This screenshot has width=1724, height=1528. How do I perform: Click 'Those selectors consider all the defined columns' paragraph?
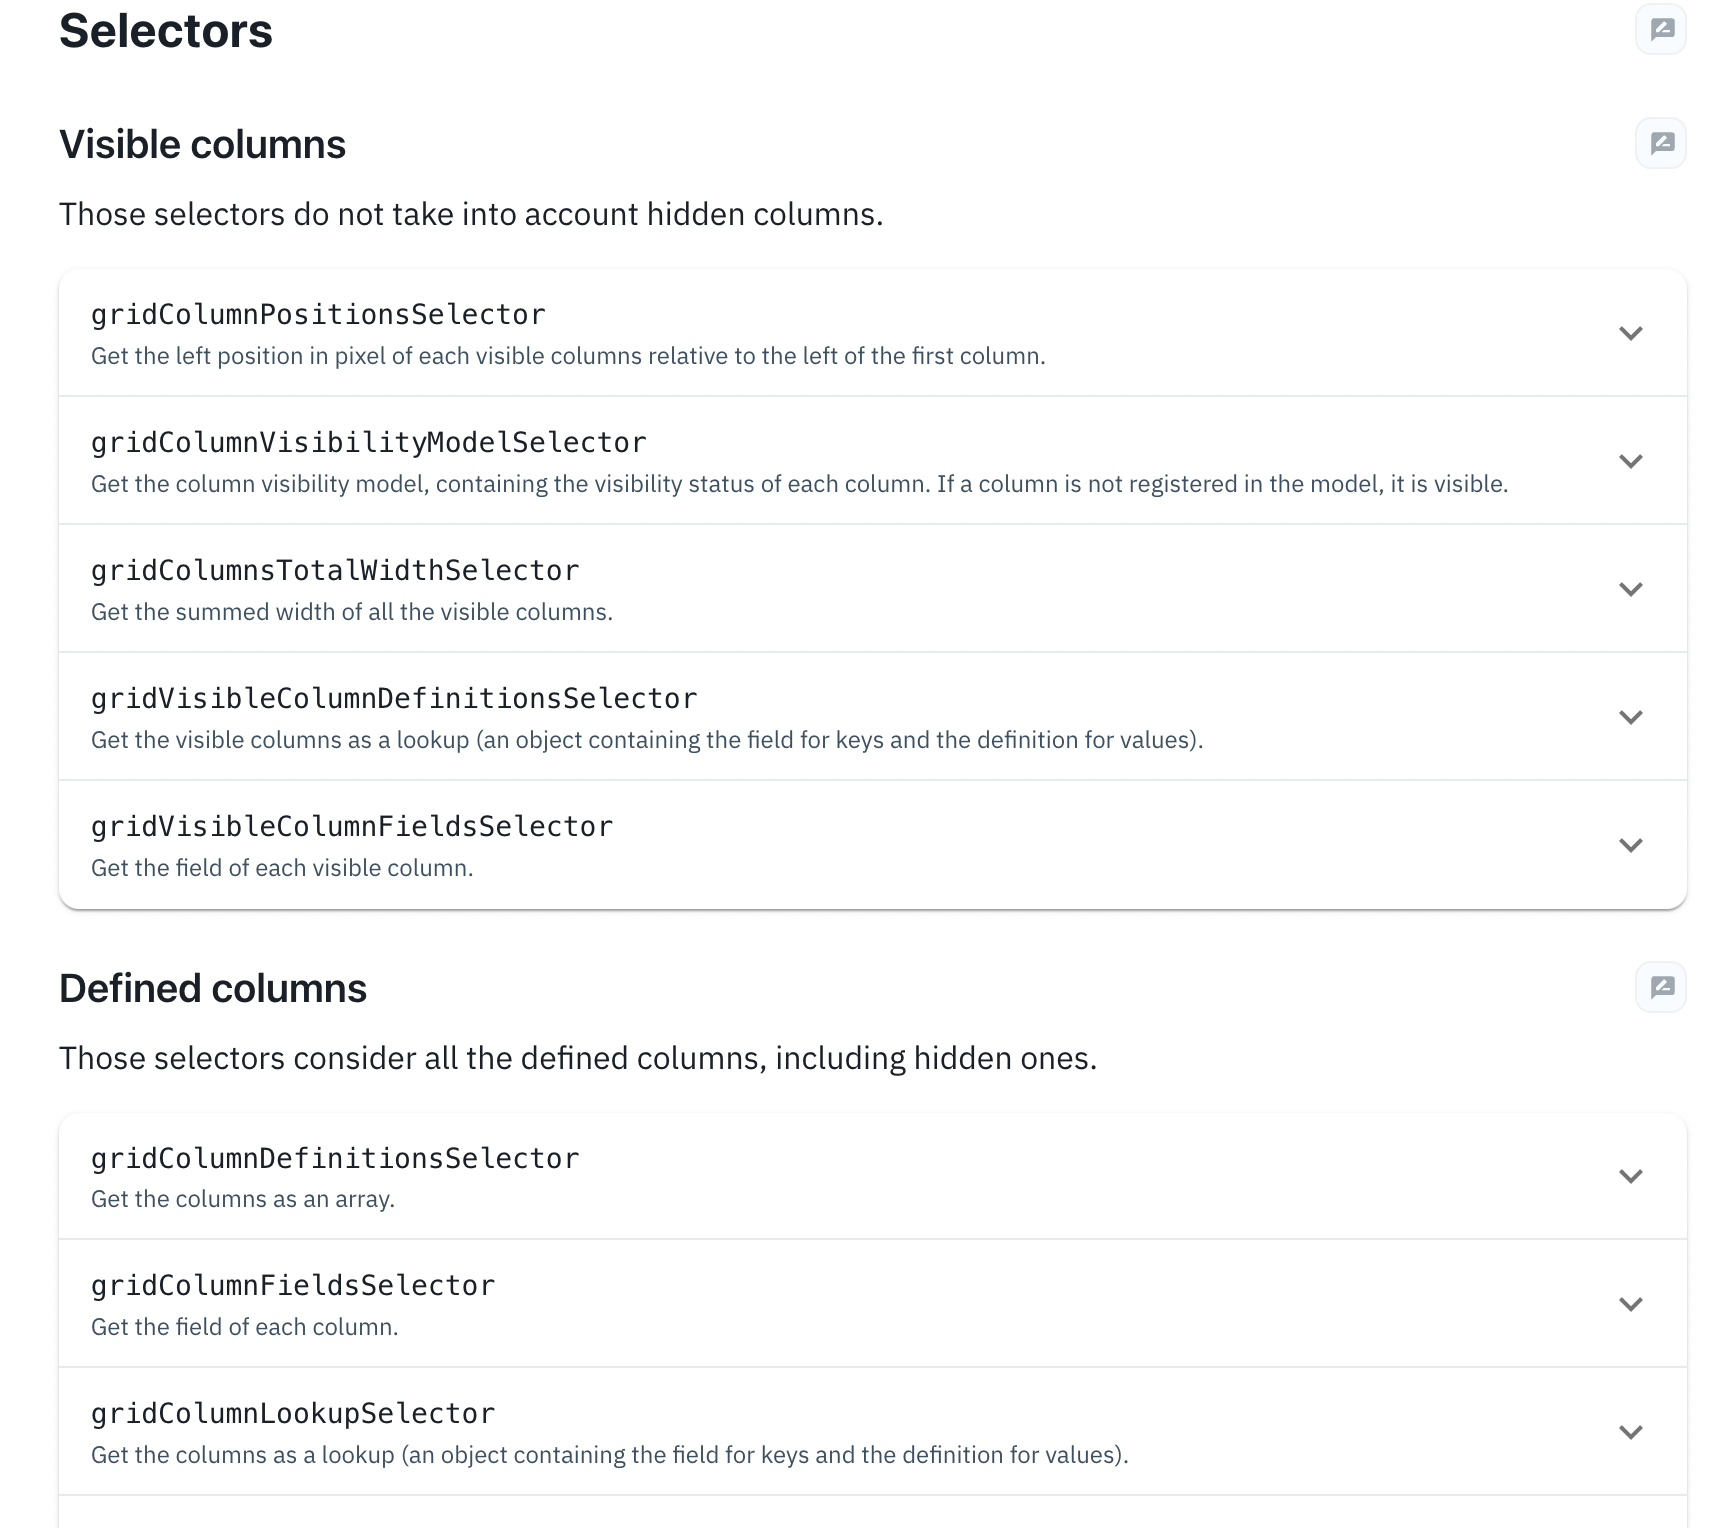pos(578,1059)
